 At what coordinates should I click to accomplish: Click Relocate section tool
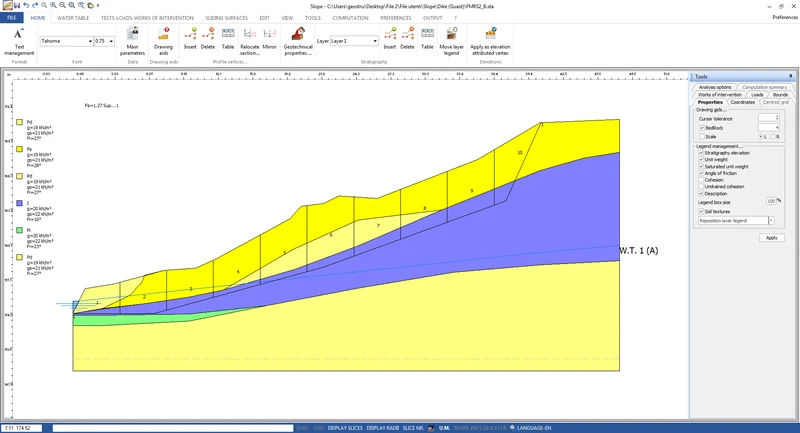(249, 42)
